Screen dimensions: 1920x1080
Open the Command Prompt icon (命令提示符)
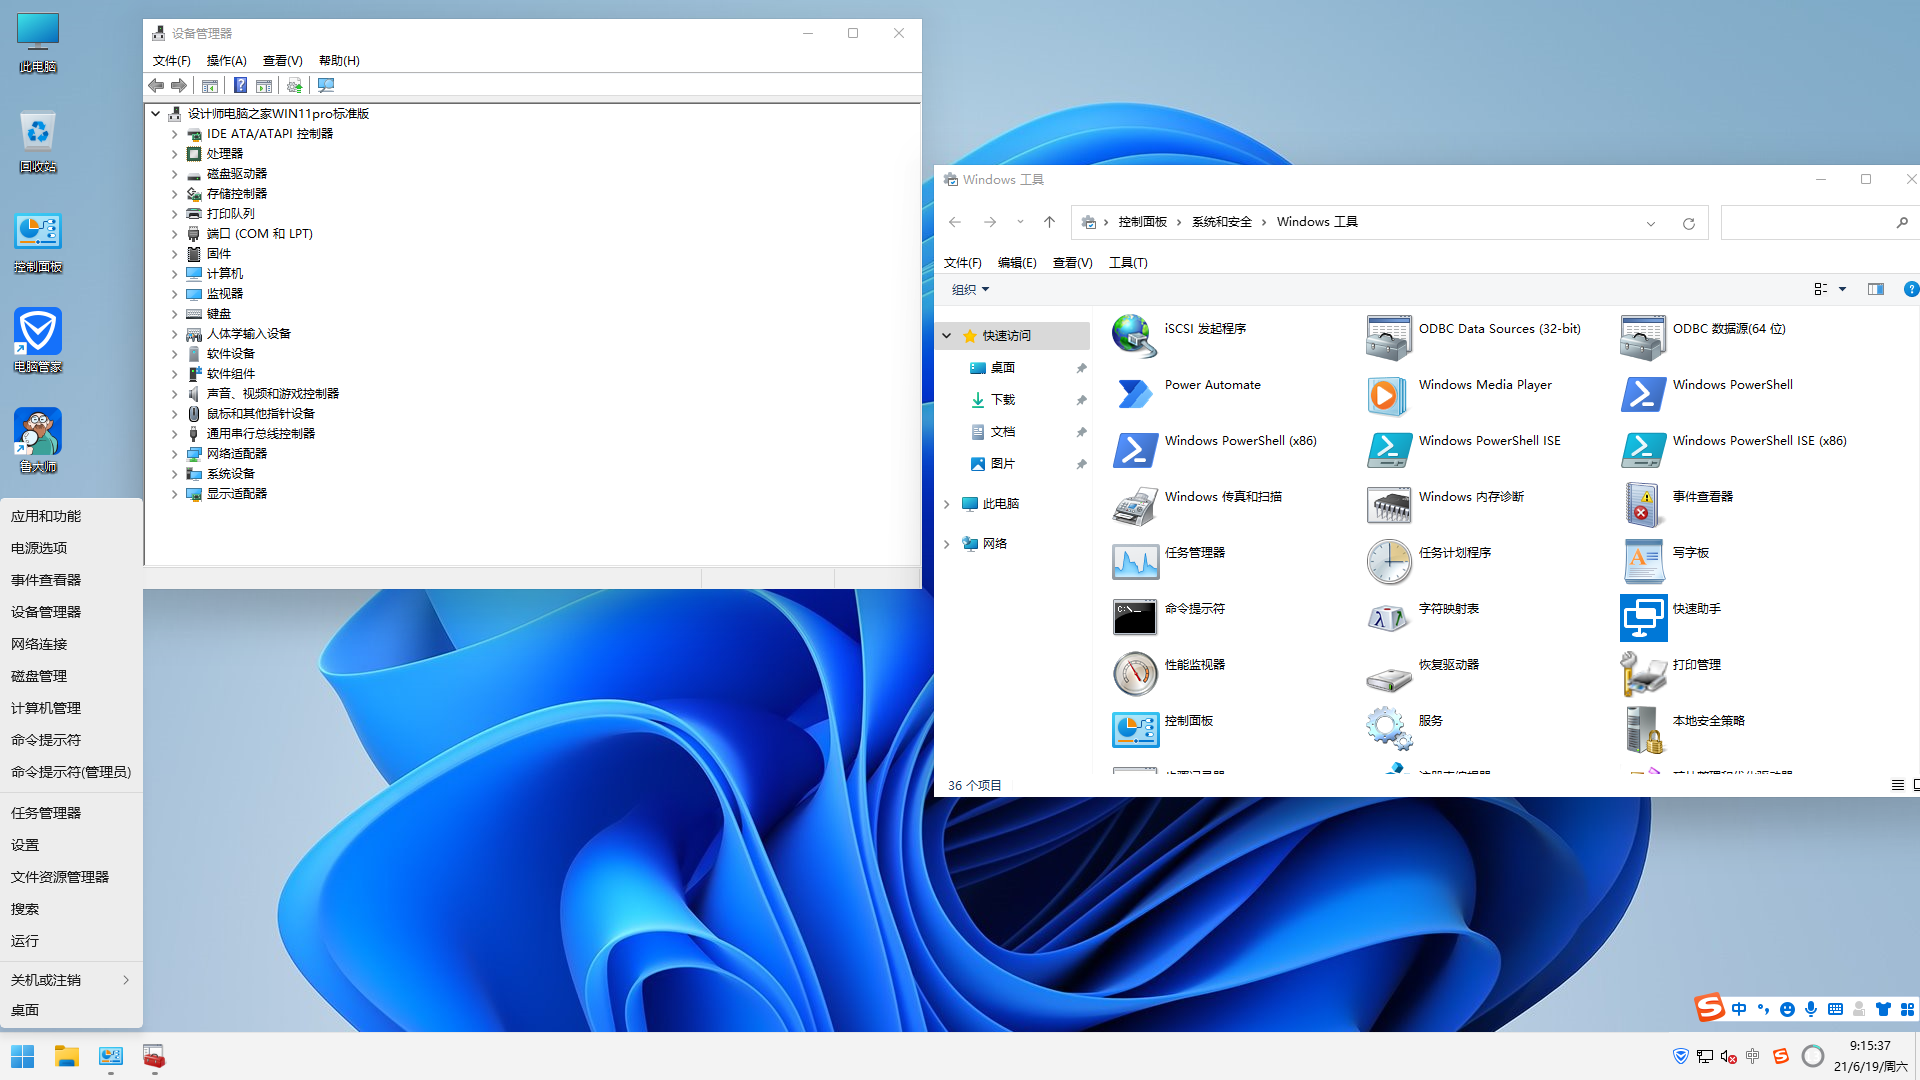coord(1134,618)
